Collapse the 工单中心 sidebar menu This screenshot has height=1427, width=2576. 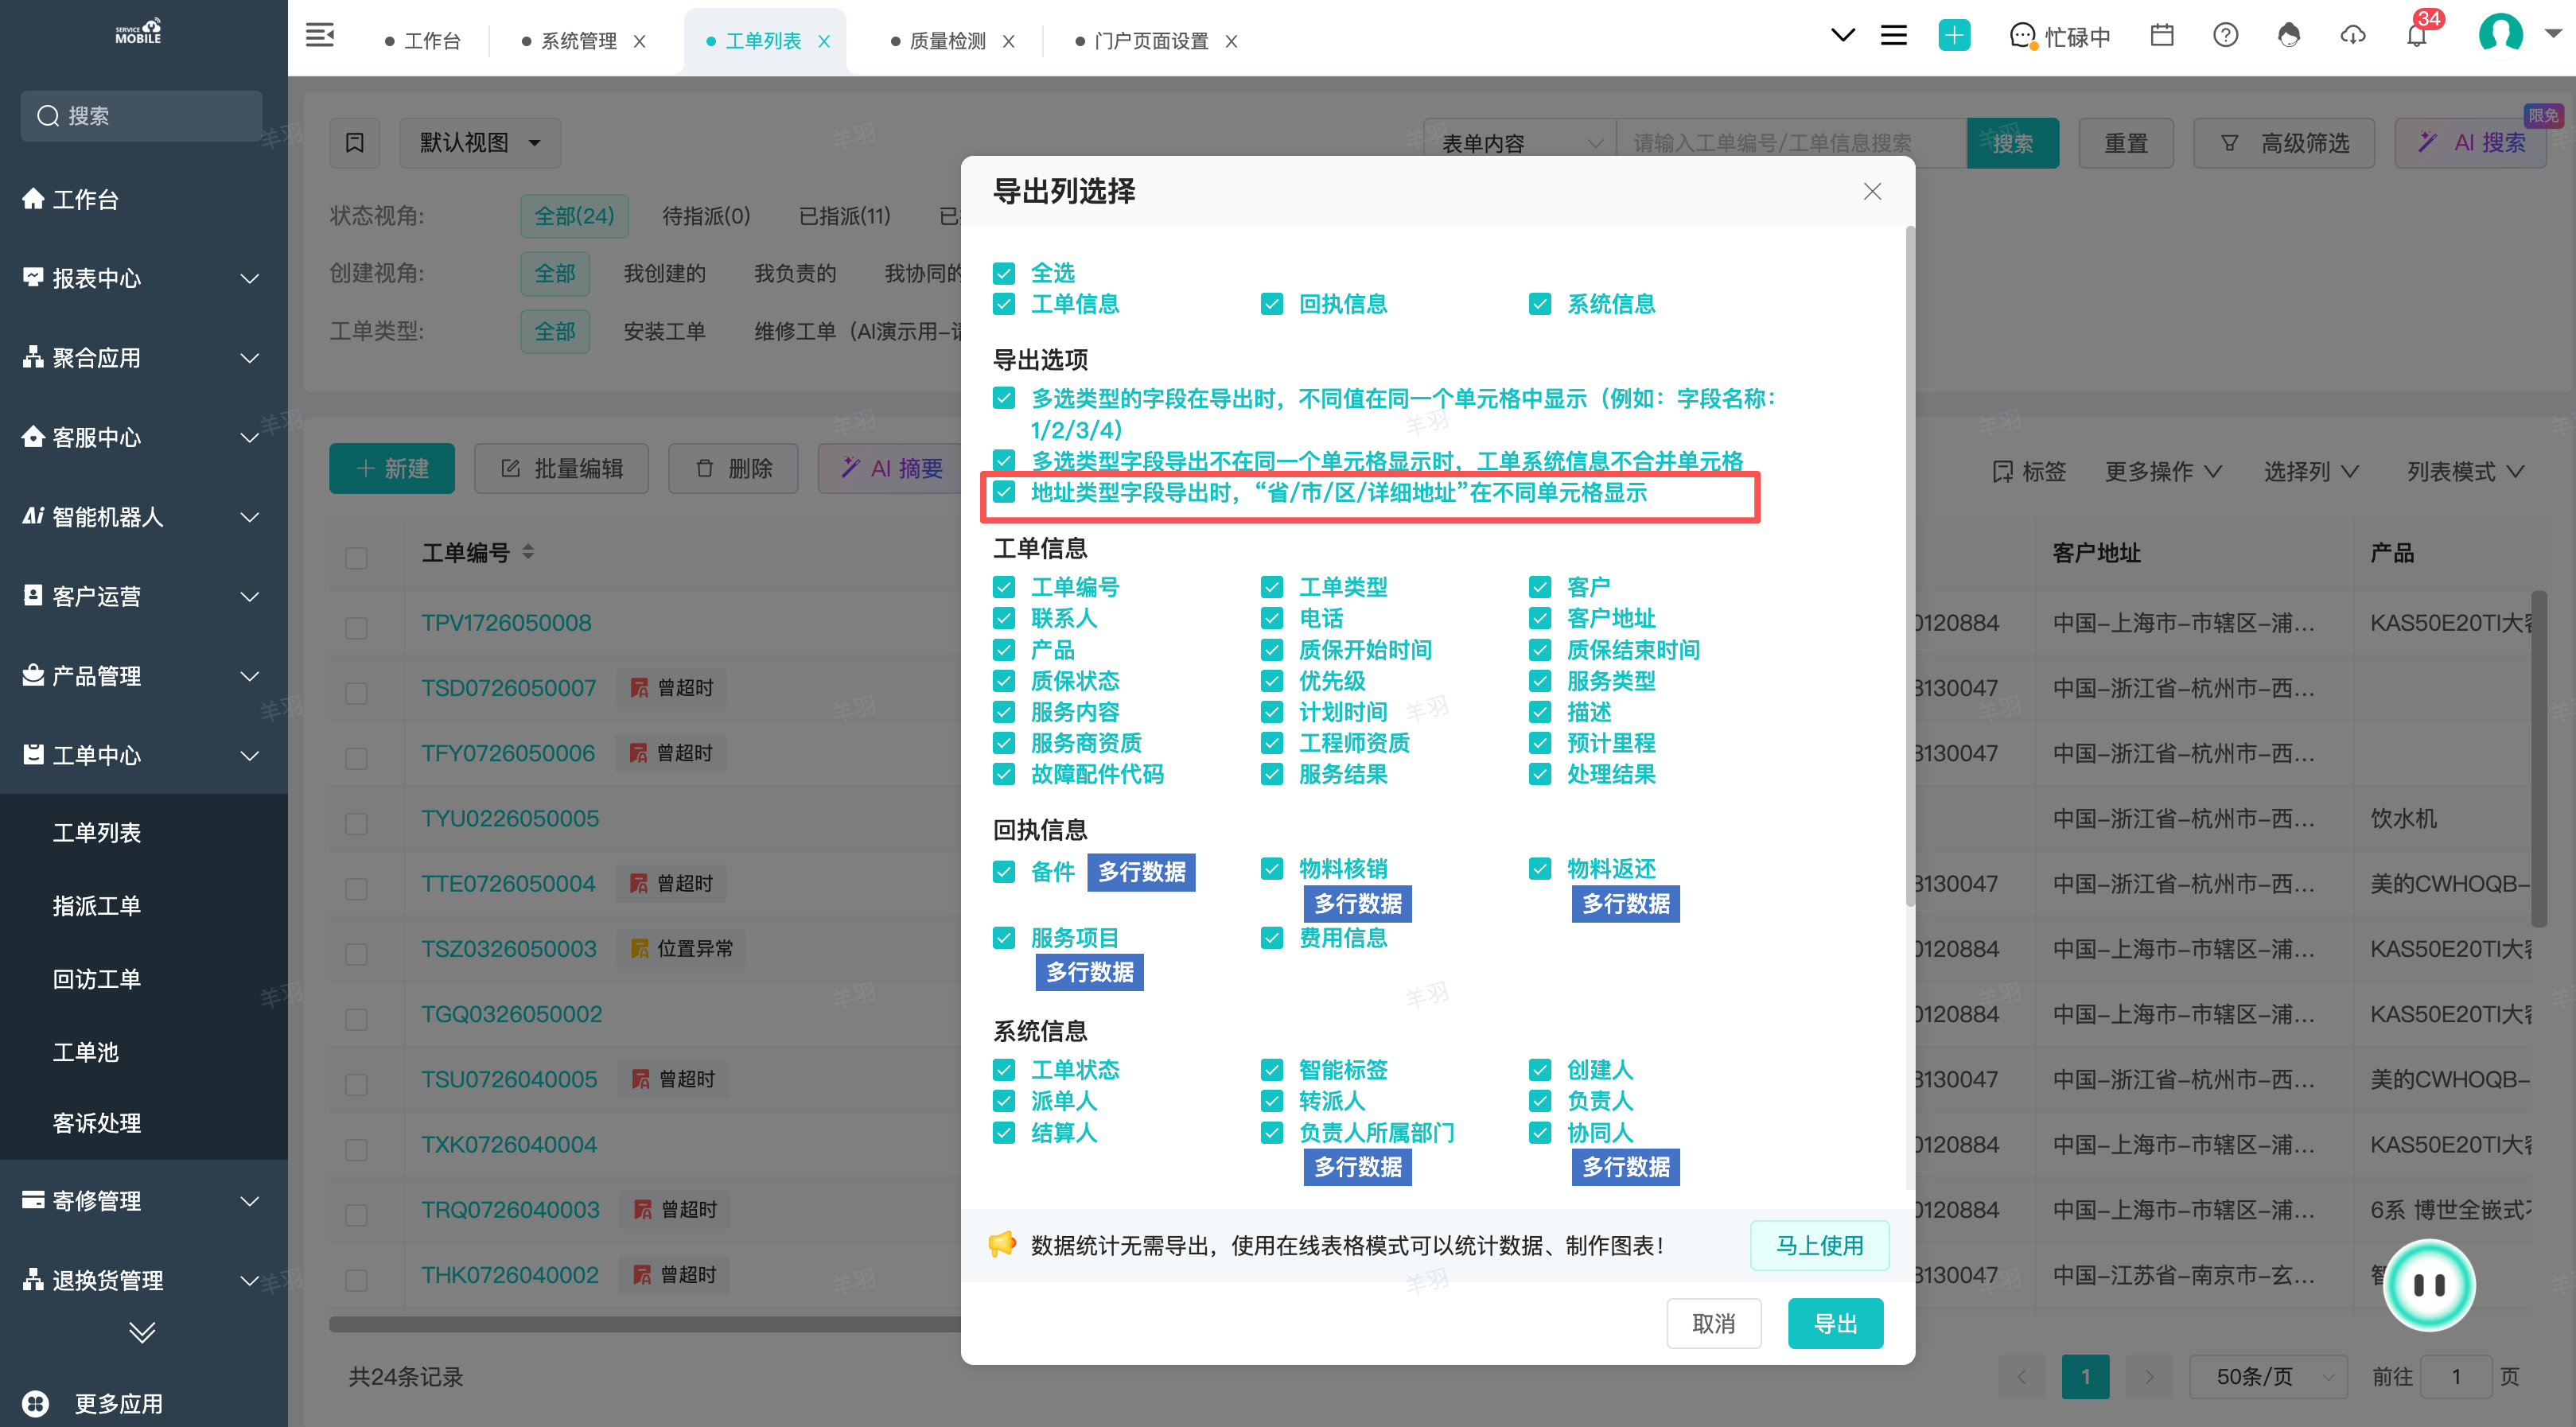coord(144,755)
